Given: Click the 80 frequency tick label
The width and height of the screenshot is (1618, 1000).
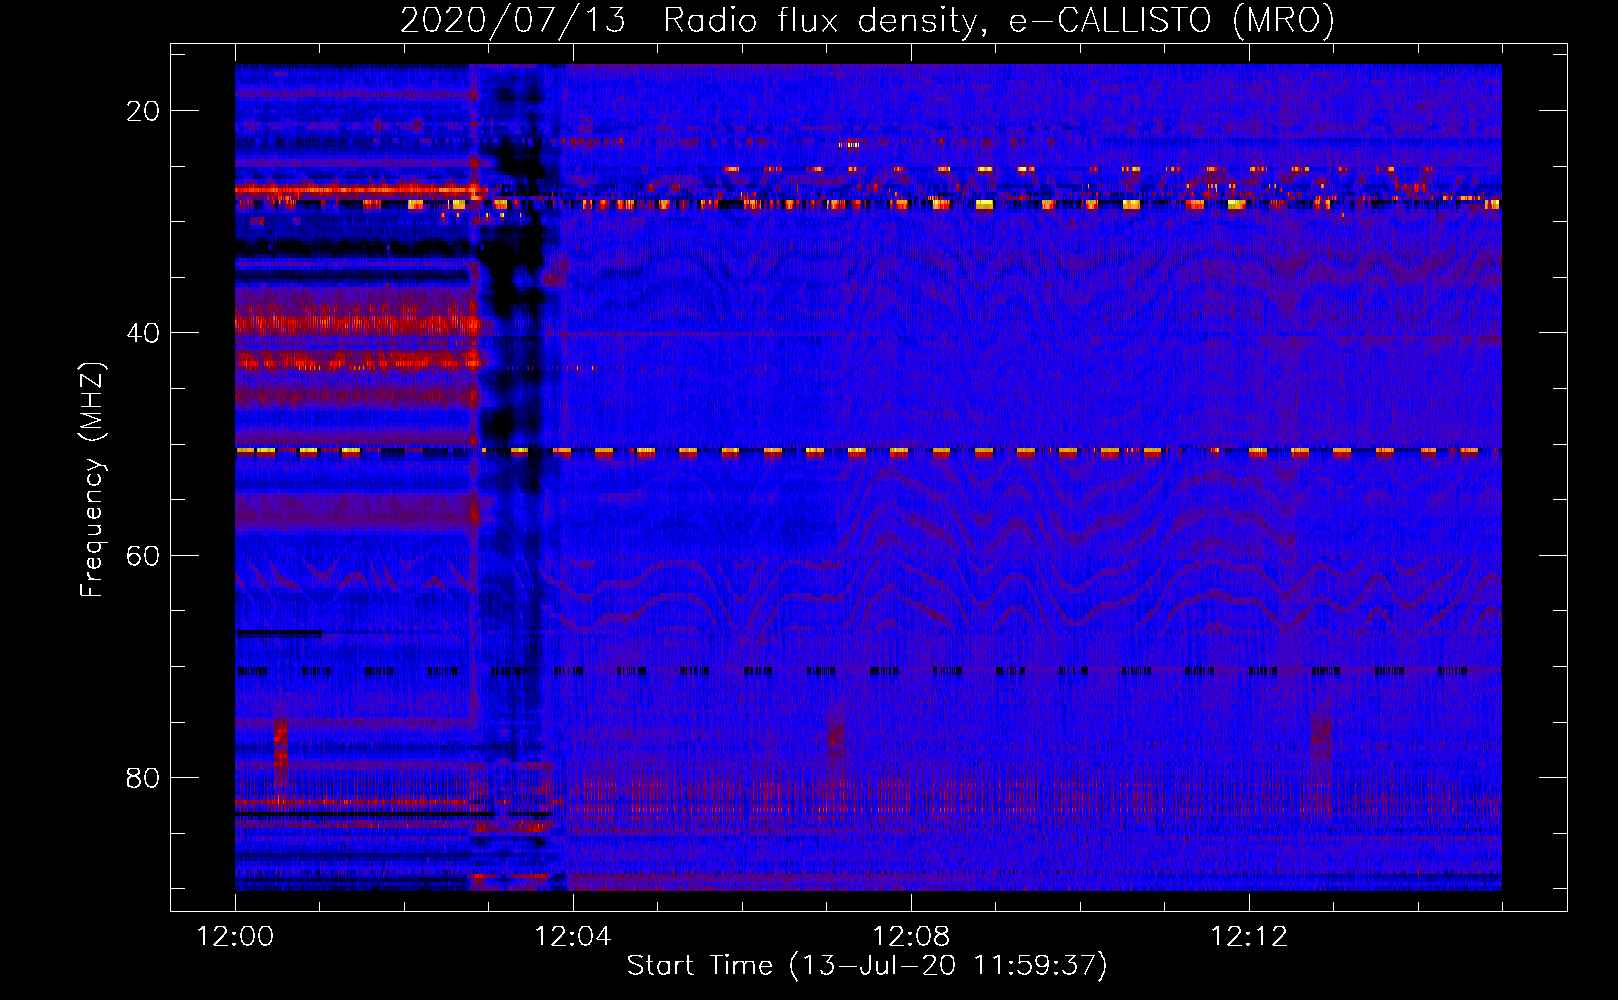Looking at the screenshot, I should click(143, 777).
